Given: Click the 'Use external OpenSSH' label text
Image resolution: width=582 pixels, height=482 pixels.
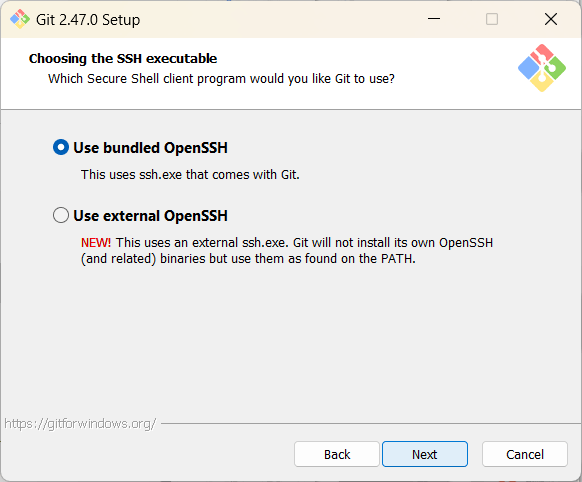Looking at the screenshot, I should 150,216.
